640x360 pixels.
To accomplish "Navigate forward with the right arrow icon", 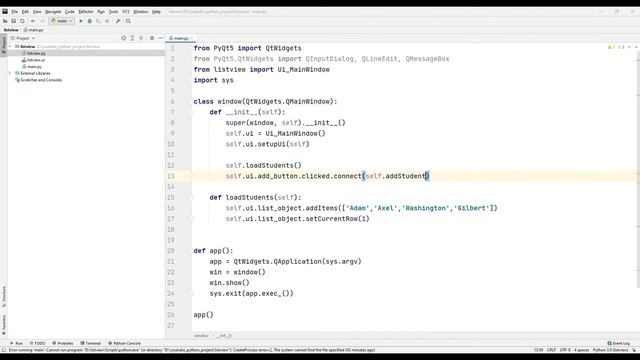I will [42, 21].
